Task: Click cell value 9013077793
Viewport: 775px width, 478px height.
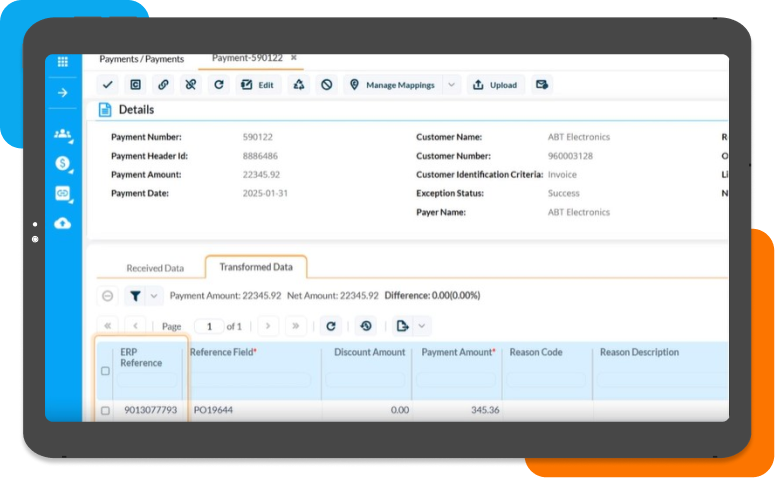Action: [x=150, y=410]
